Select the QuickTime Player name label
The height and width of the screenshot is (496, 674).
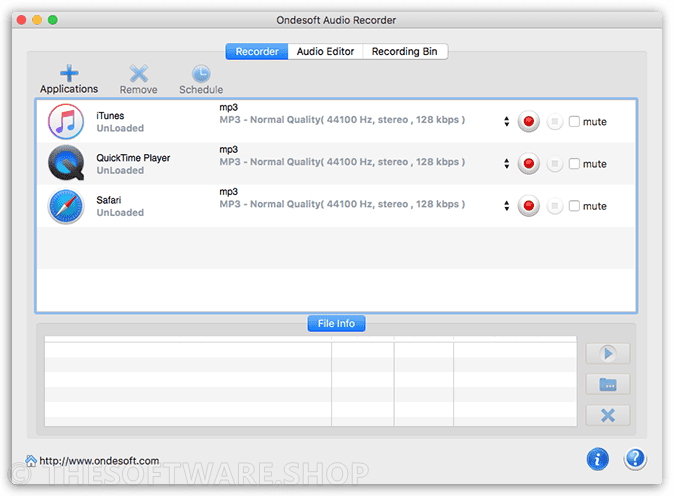click(x=133, y=158)
